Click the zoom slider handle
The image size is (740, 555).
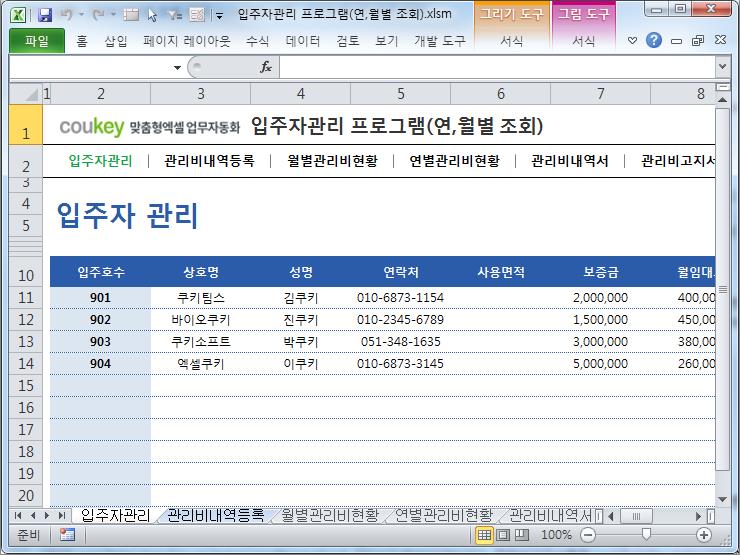tap(647, 534)
